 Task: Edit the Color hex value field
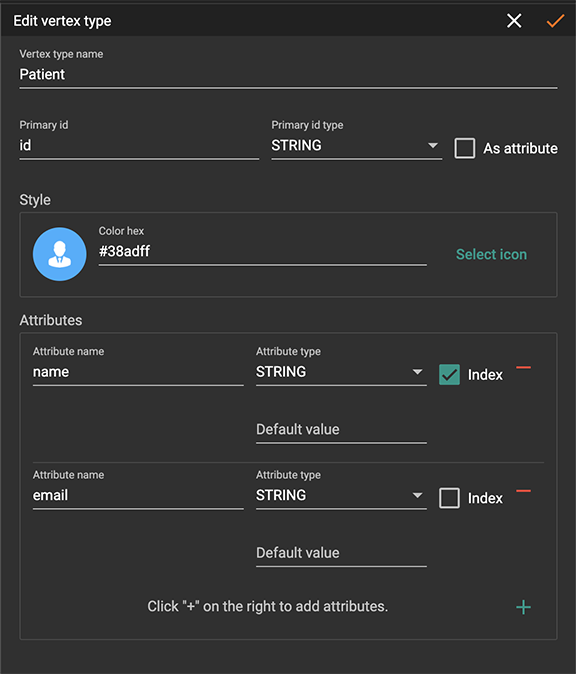pyautogui.click(x=263, y=251)
